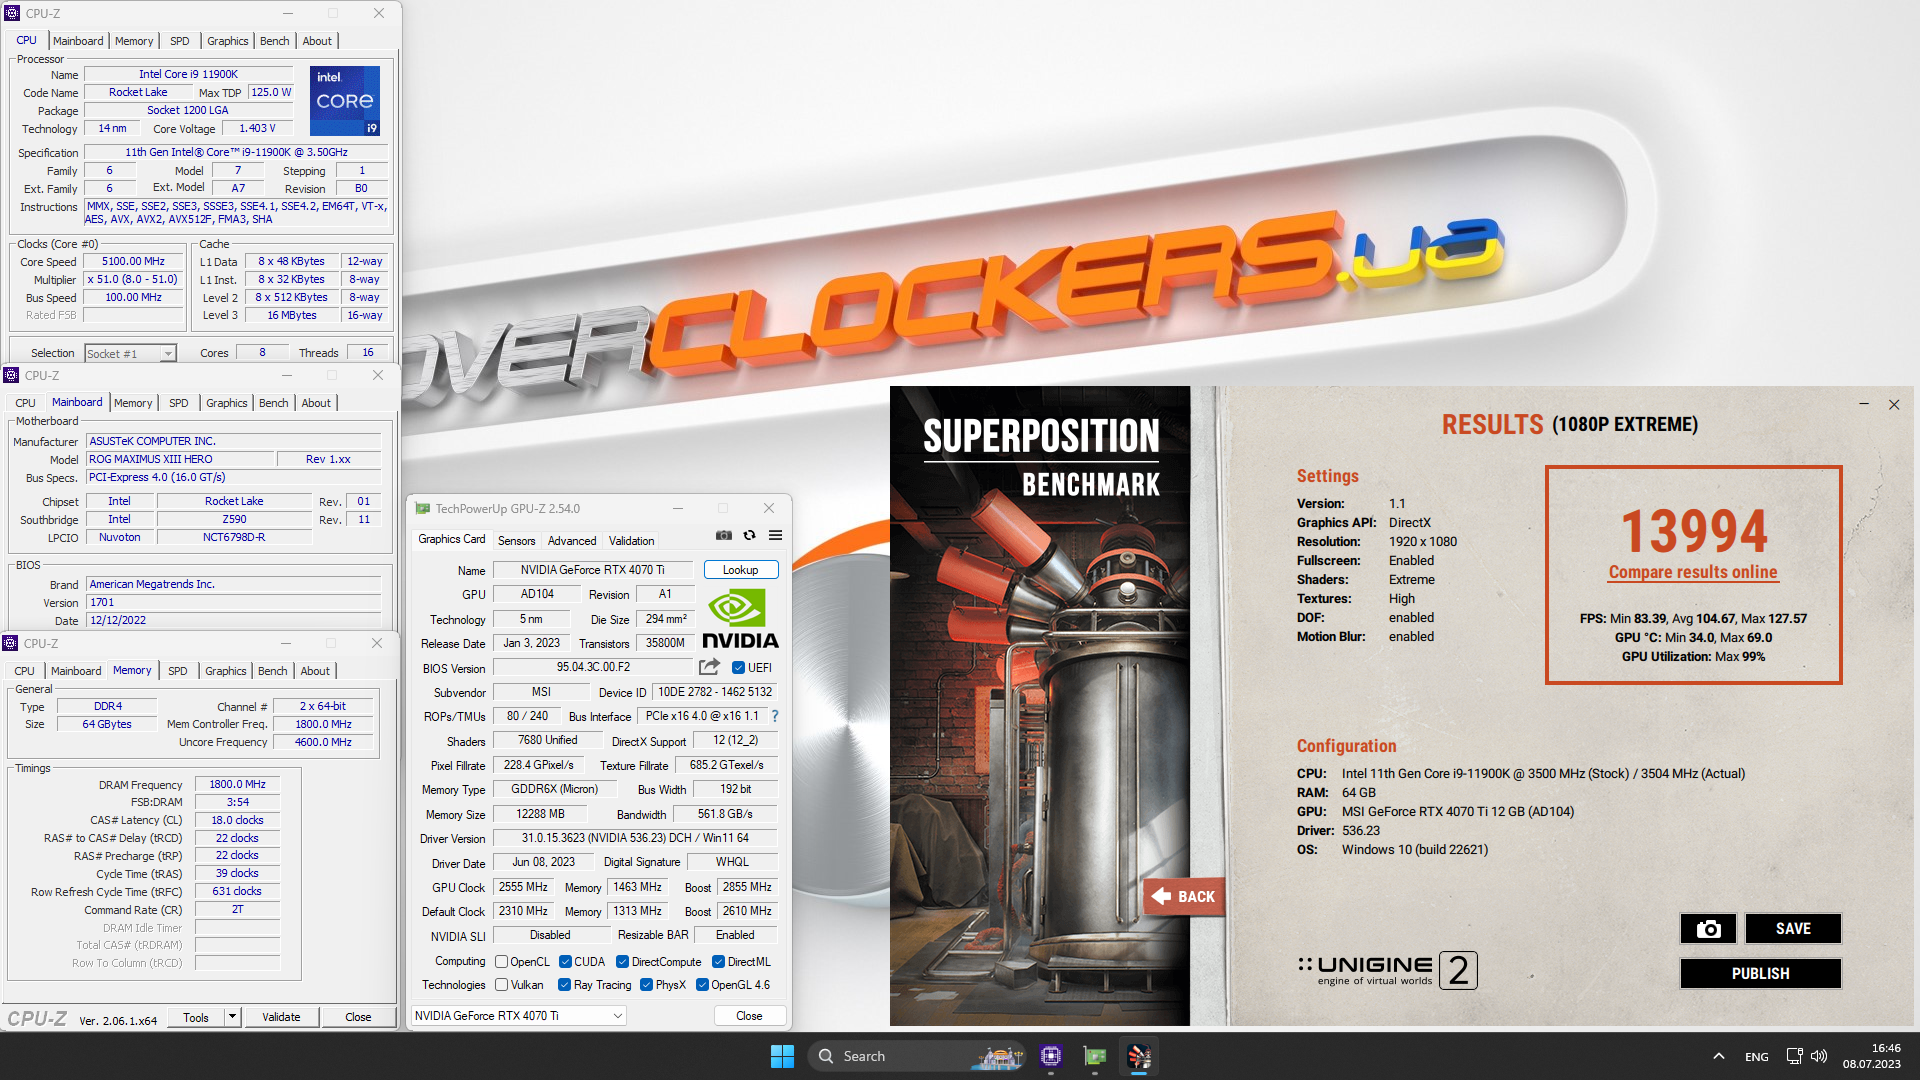Minimize the Superposition results window
The image size is (1920, 1080).
point(1864,404)
